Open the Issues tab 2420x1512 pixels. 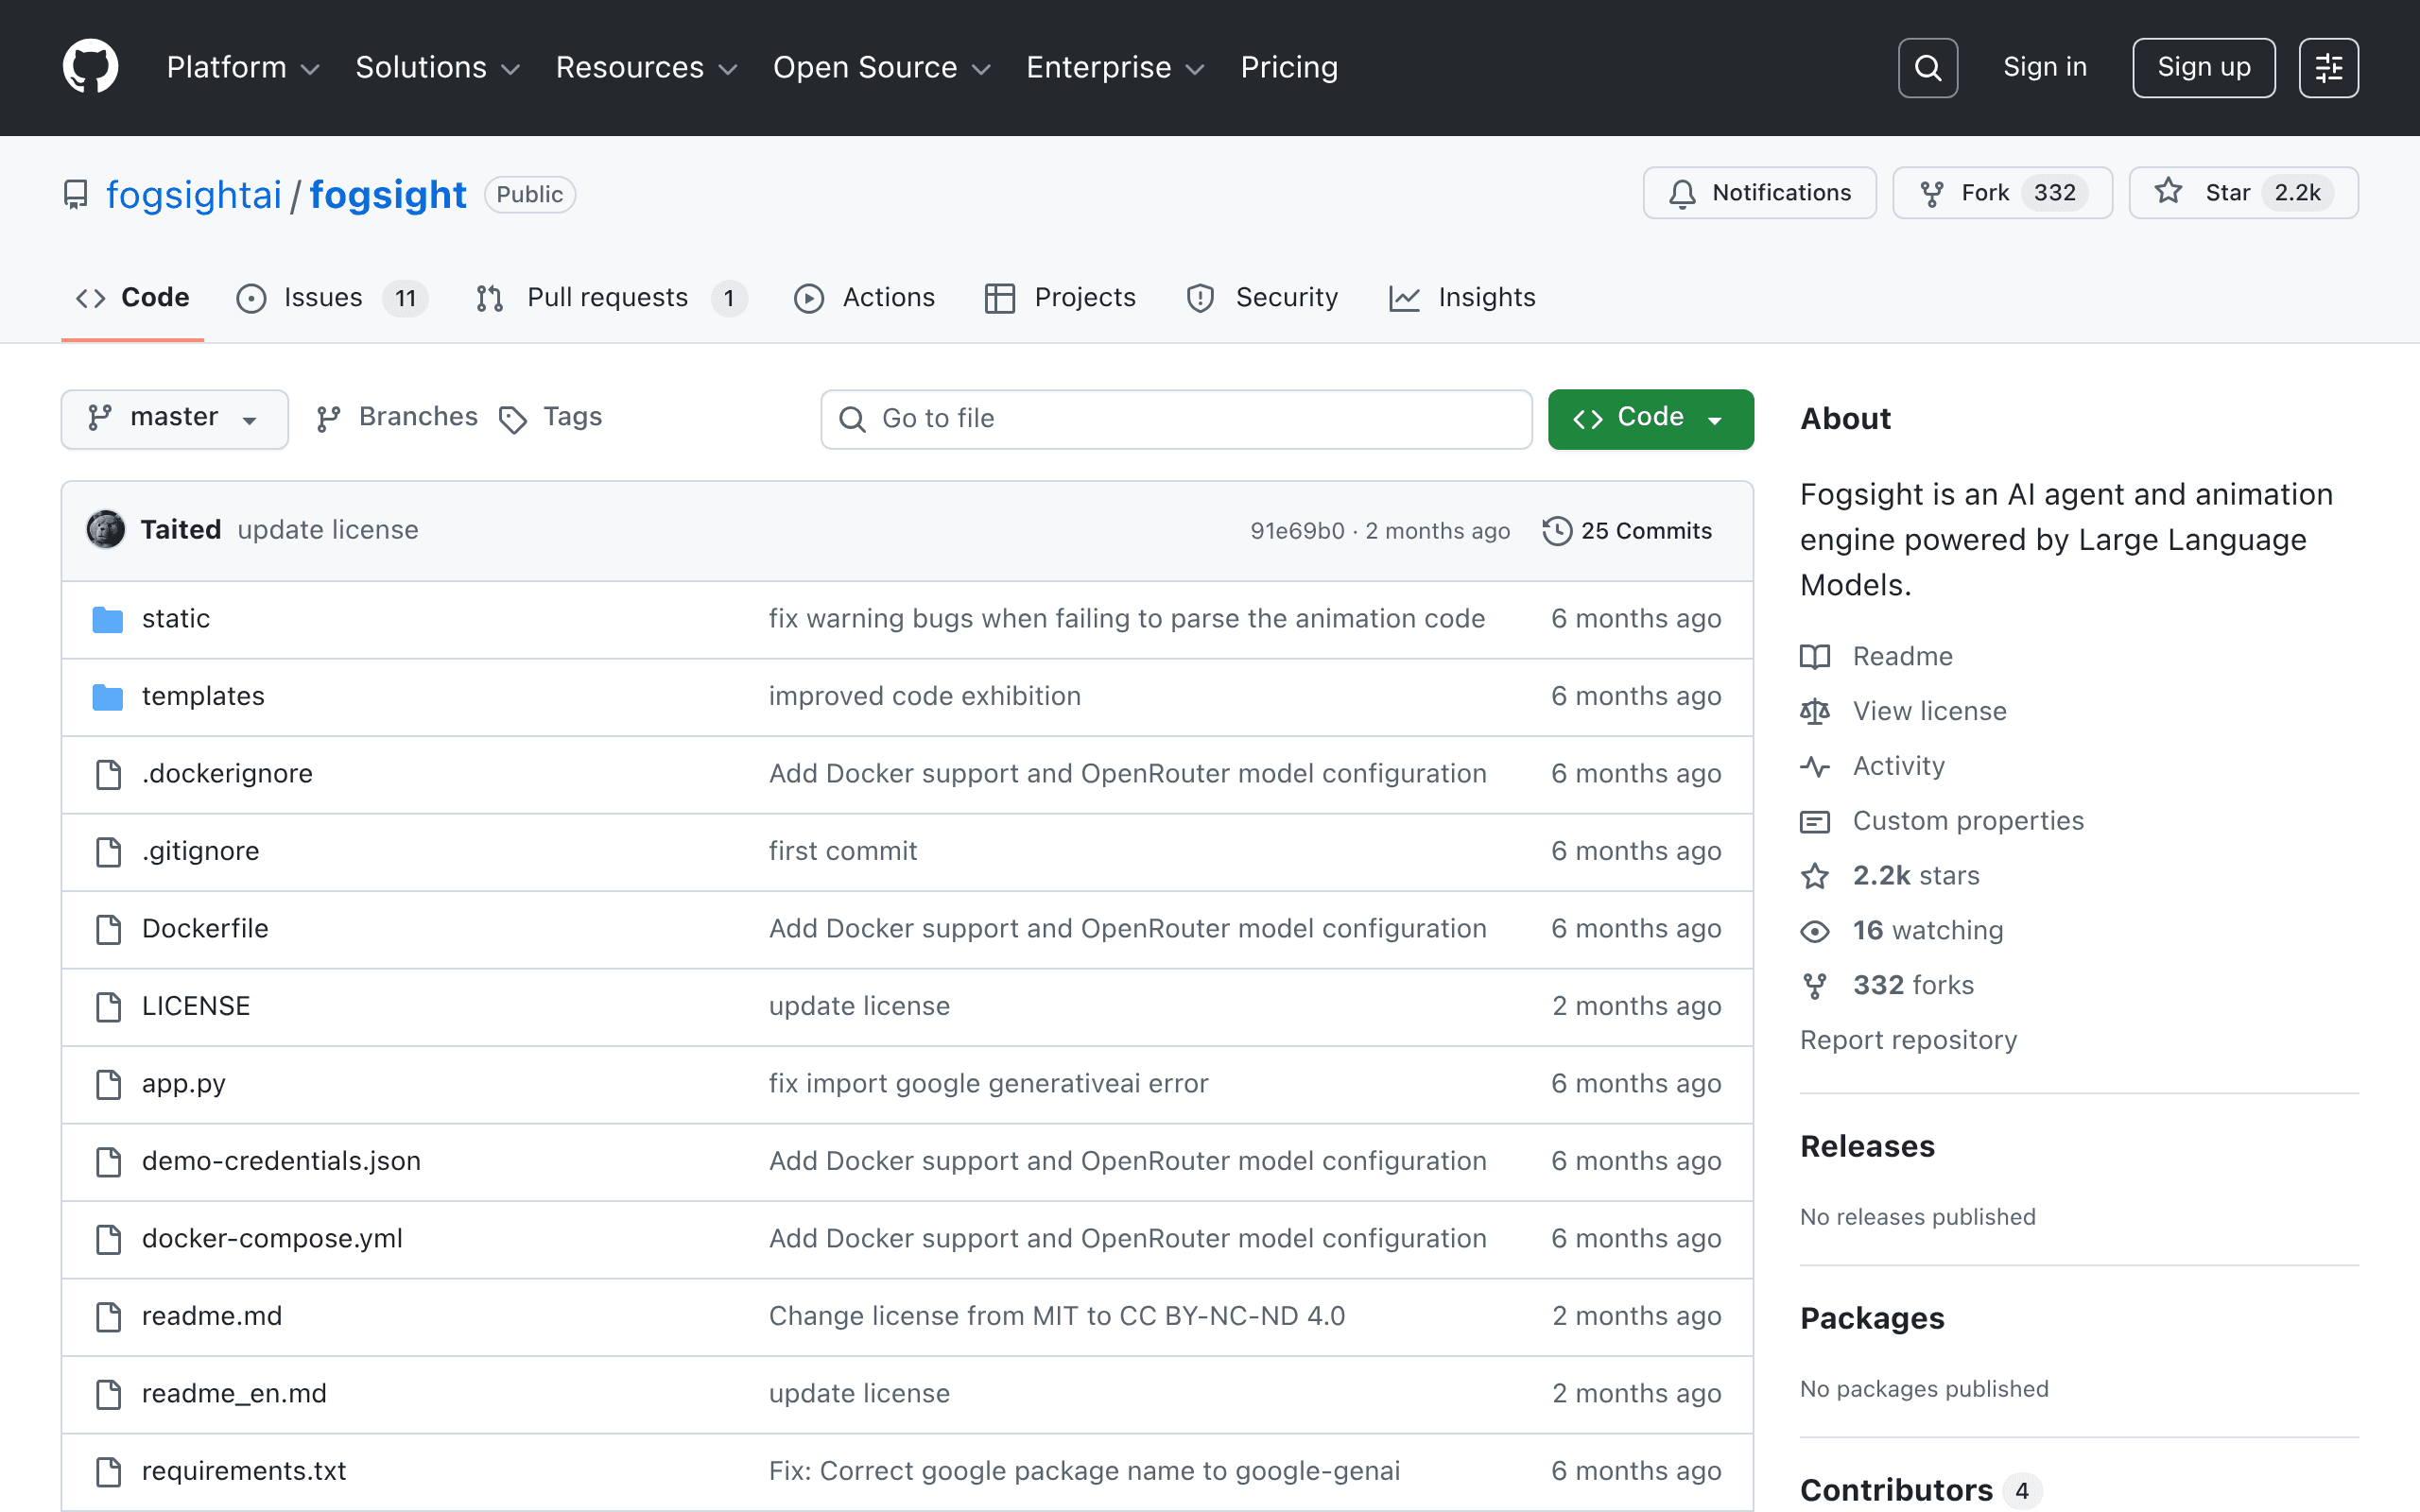[332, 298]
